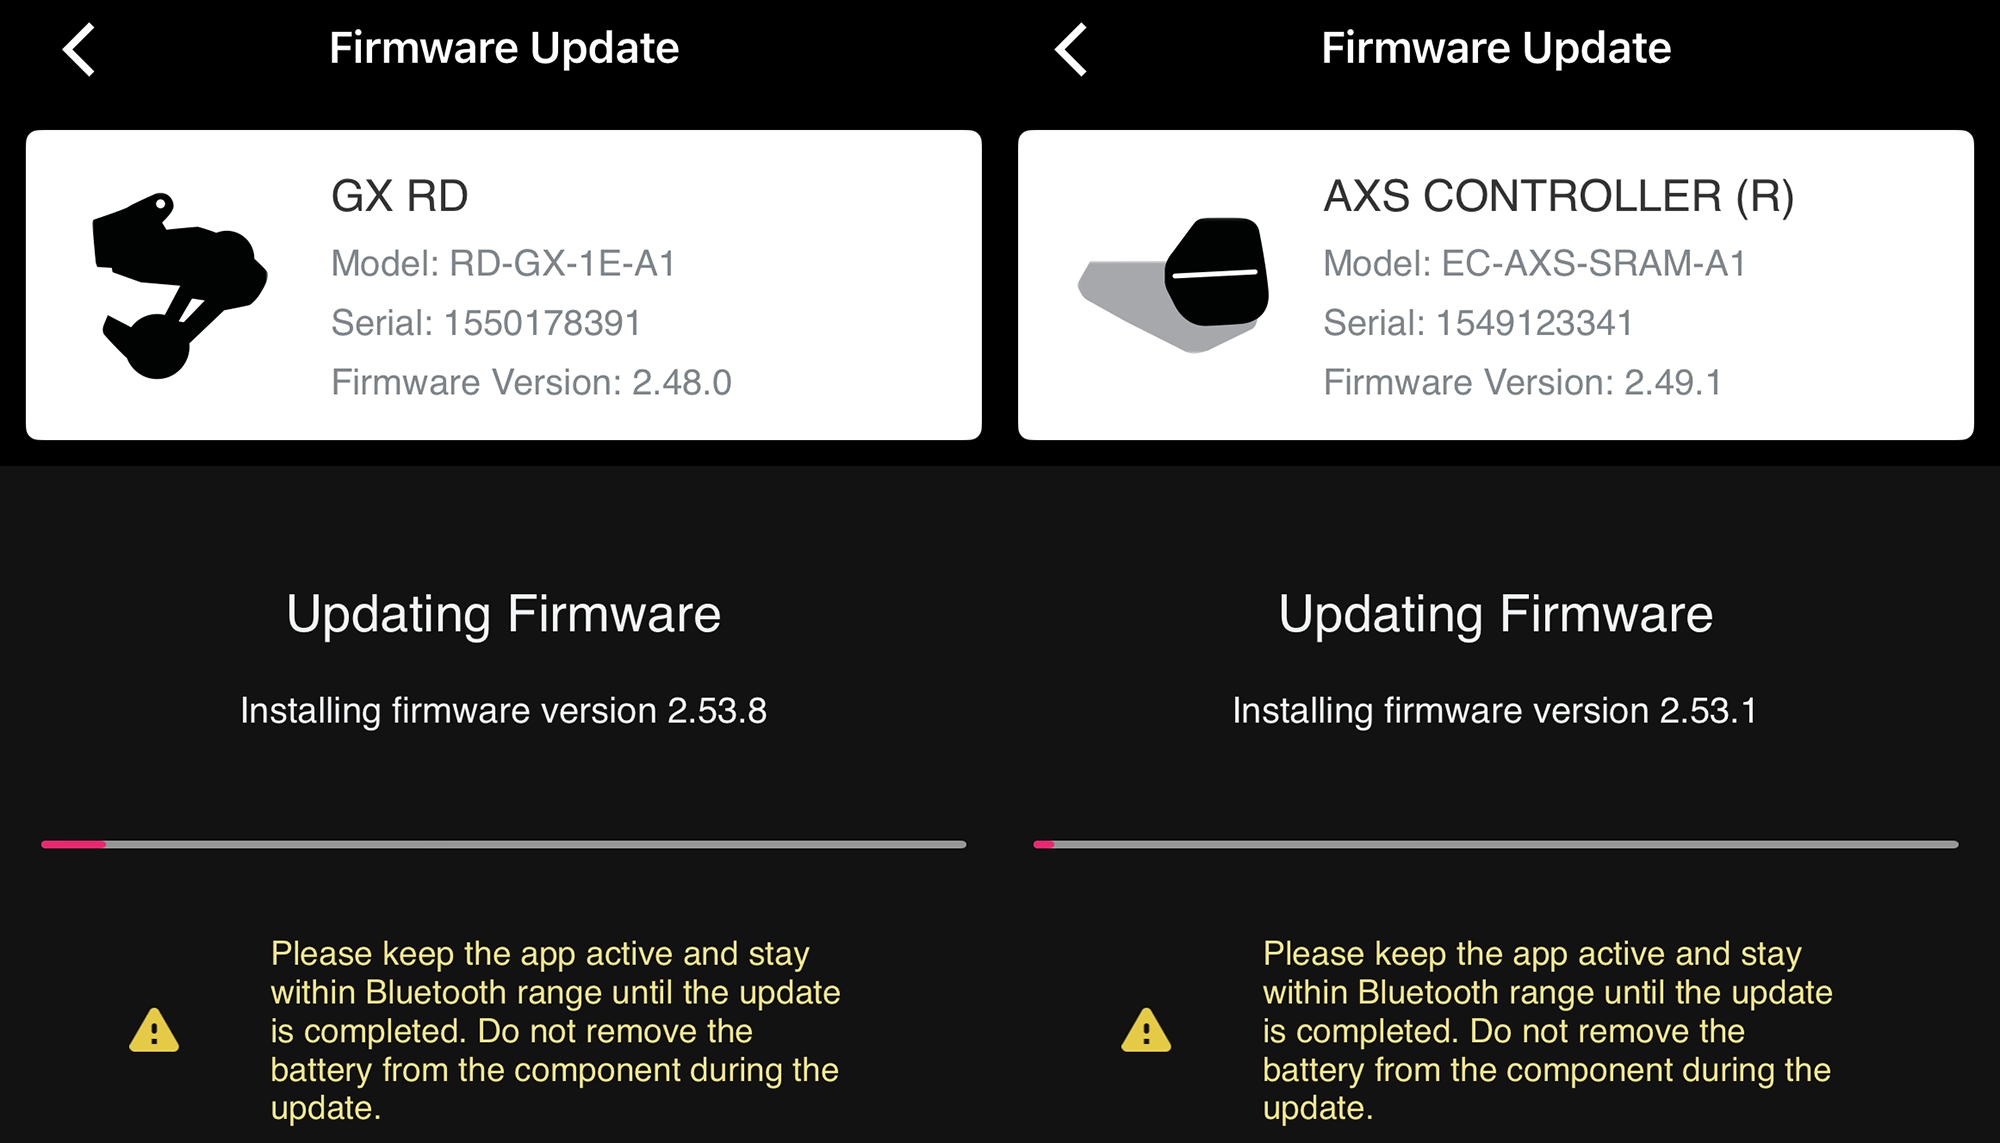Tap Installing firmware version 2.53.1 text
This screenshot has height=1143, width=2000.
[1495, 711]
